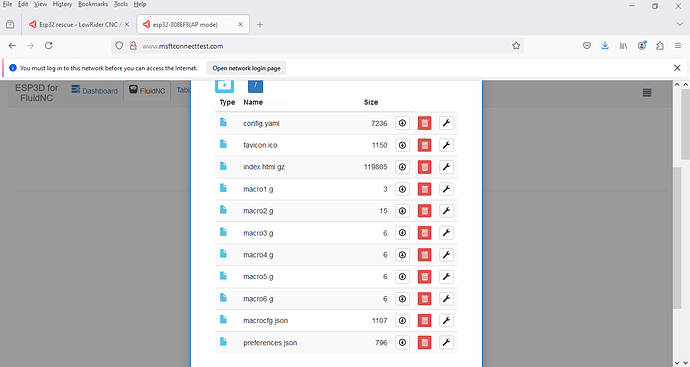
Task: Delete the favicon.ico file
Action: pyautogui.click(x=424, y=145)
